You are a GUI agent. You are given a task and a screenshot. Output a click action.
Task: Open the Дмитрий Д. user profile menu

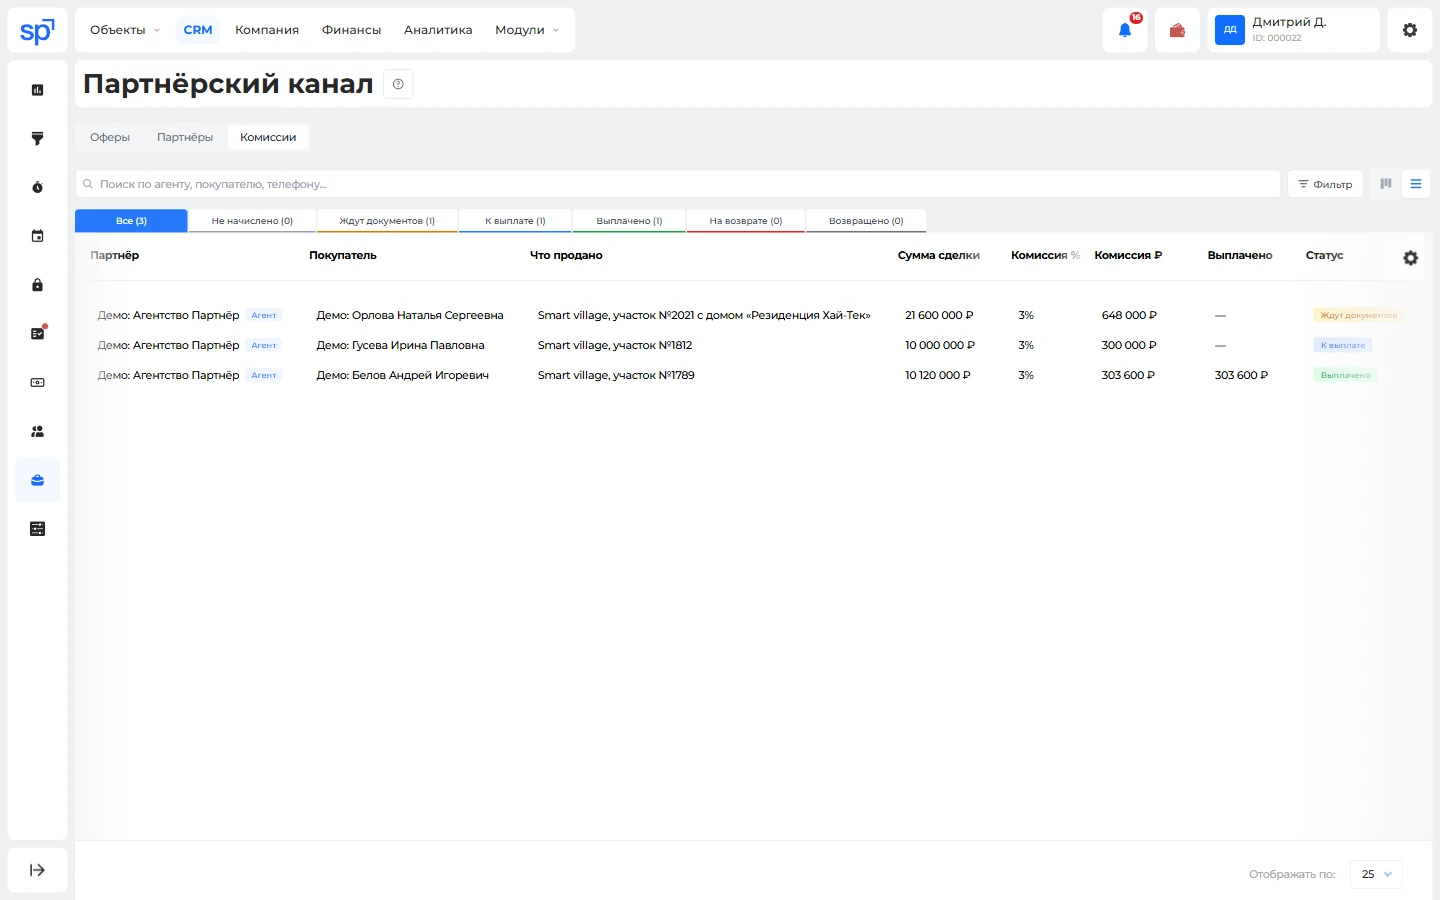(1293, 30)
